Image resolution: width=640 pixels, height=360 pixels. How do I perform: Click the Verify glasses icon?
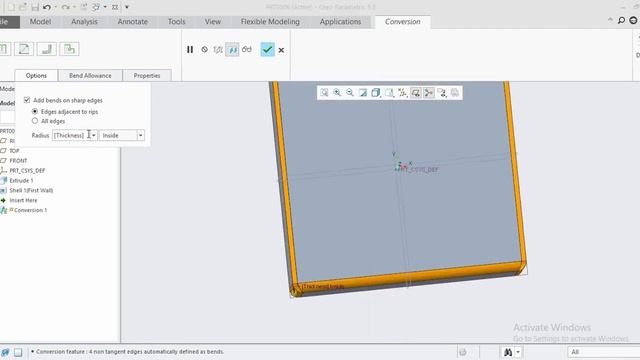point(247,49)
